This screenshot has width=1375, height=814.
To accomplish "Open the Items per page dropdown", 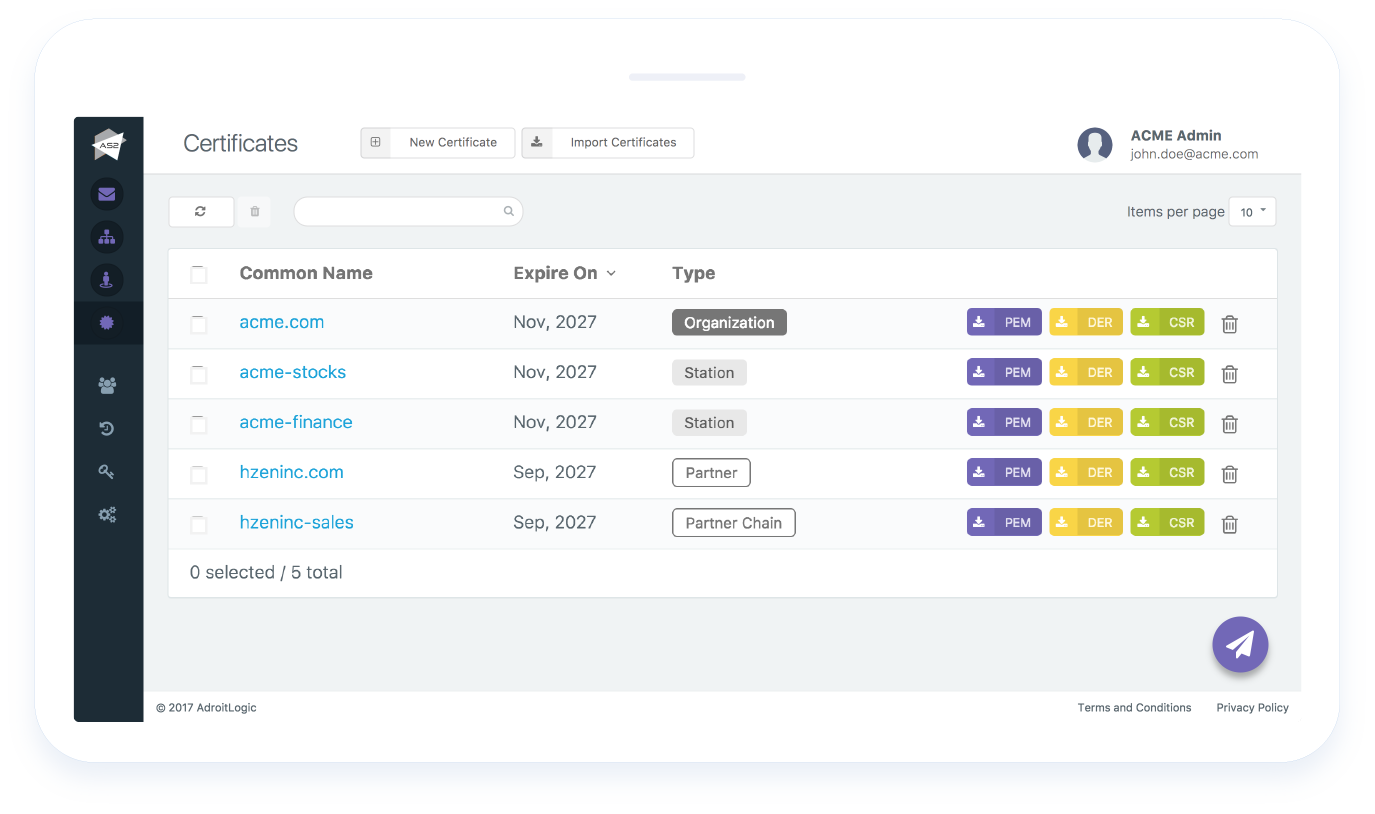I will click(1252, 212).
